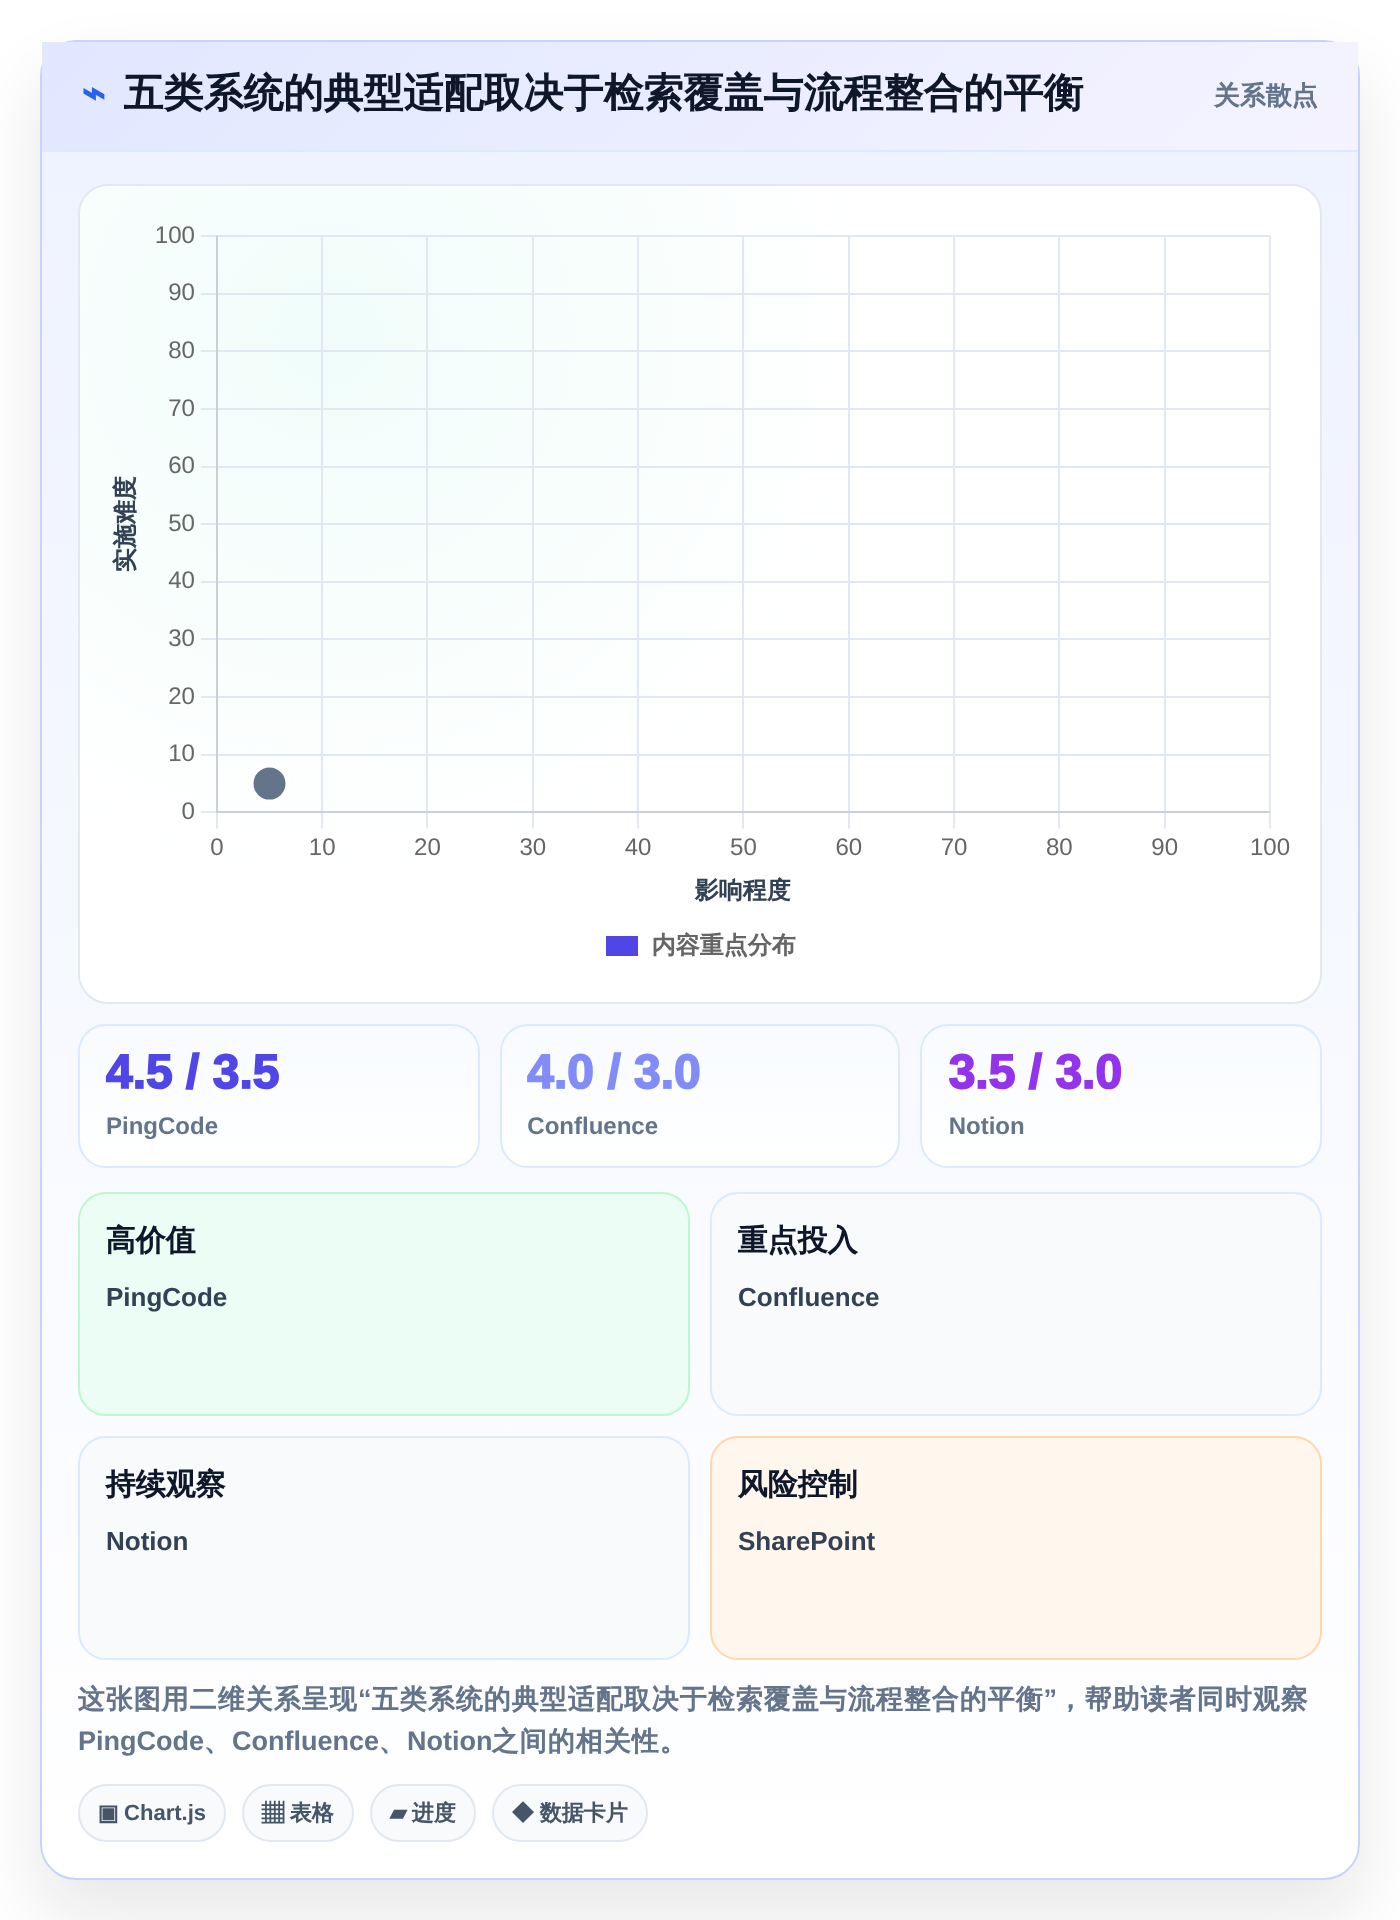Click the SharePoint text in 风险控制
The height and width of the screenshot is (1920, 1400).
806,1541
